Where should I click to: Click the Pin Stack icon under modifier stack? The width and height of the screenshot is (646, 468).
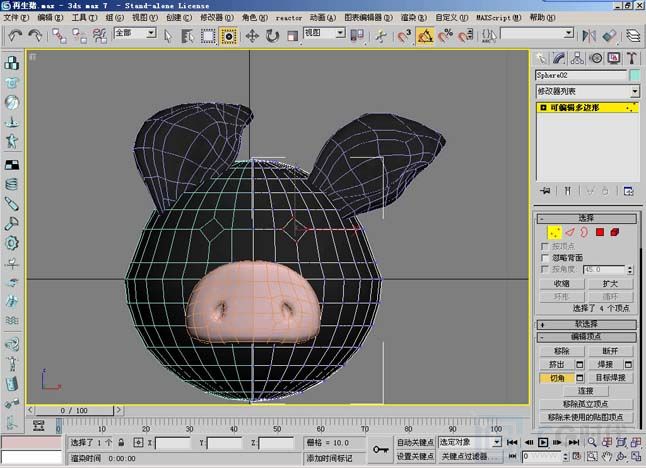click(x=546, y=191)
